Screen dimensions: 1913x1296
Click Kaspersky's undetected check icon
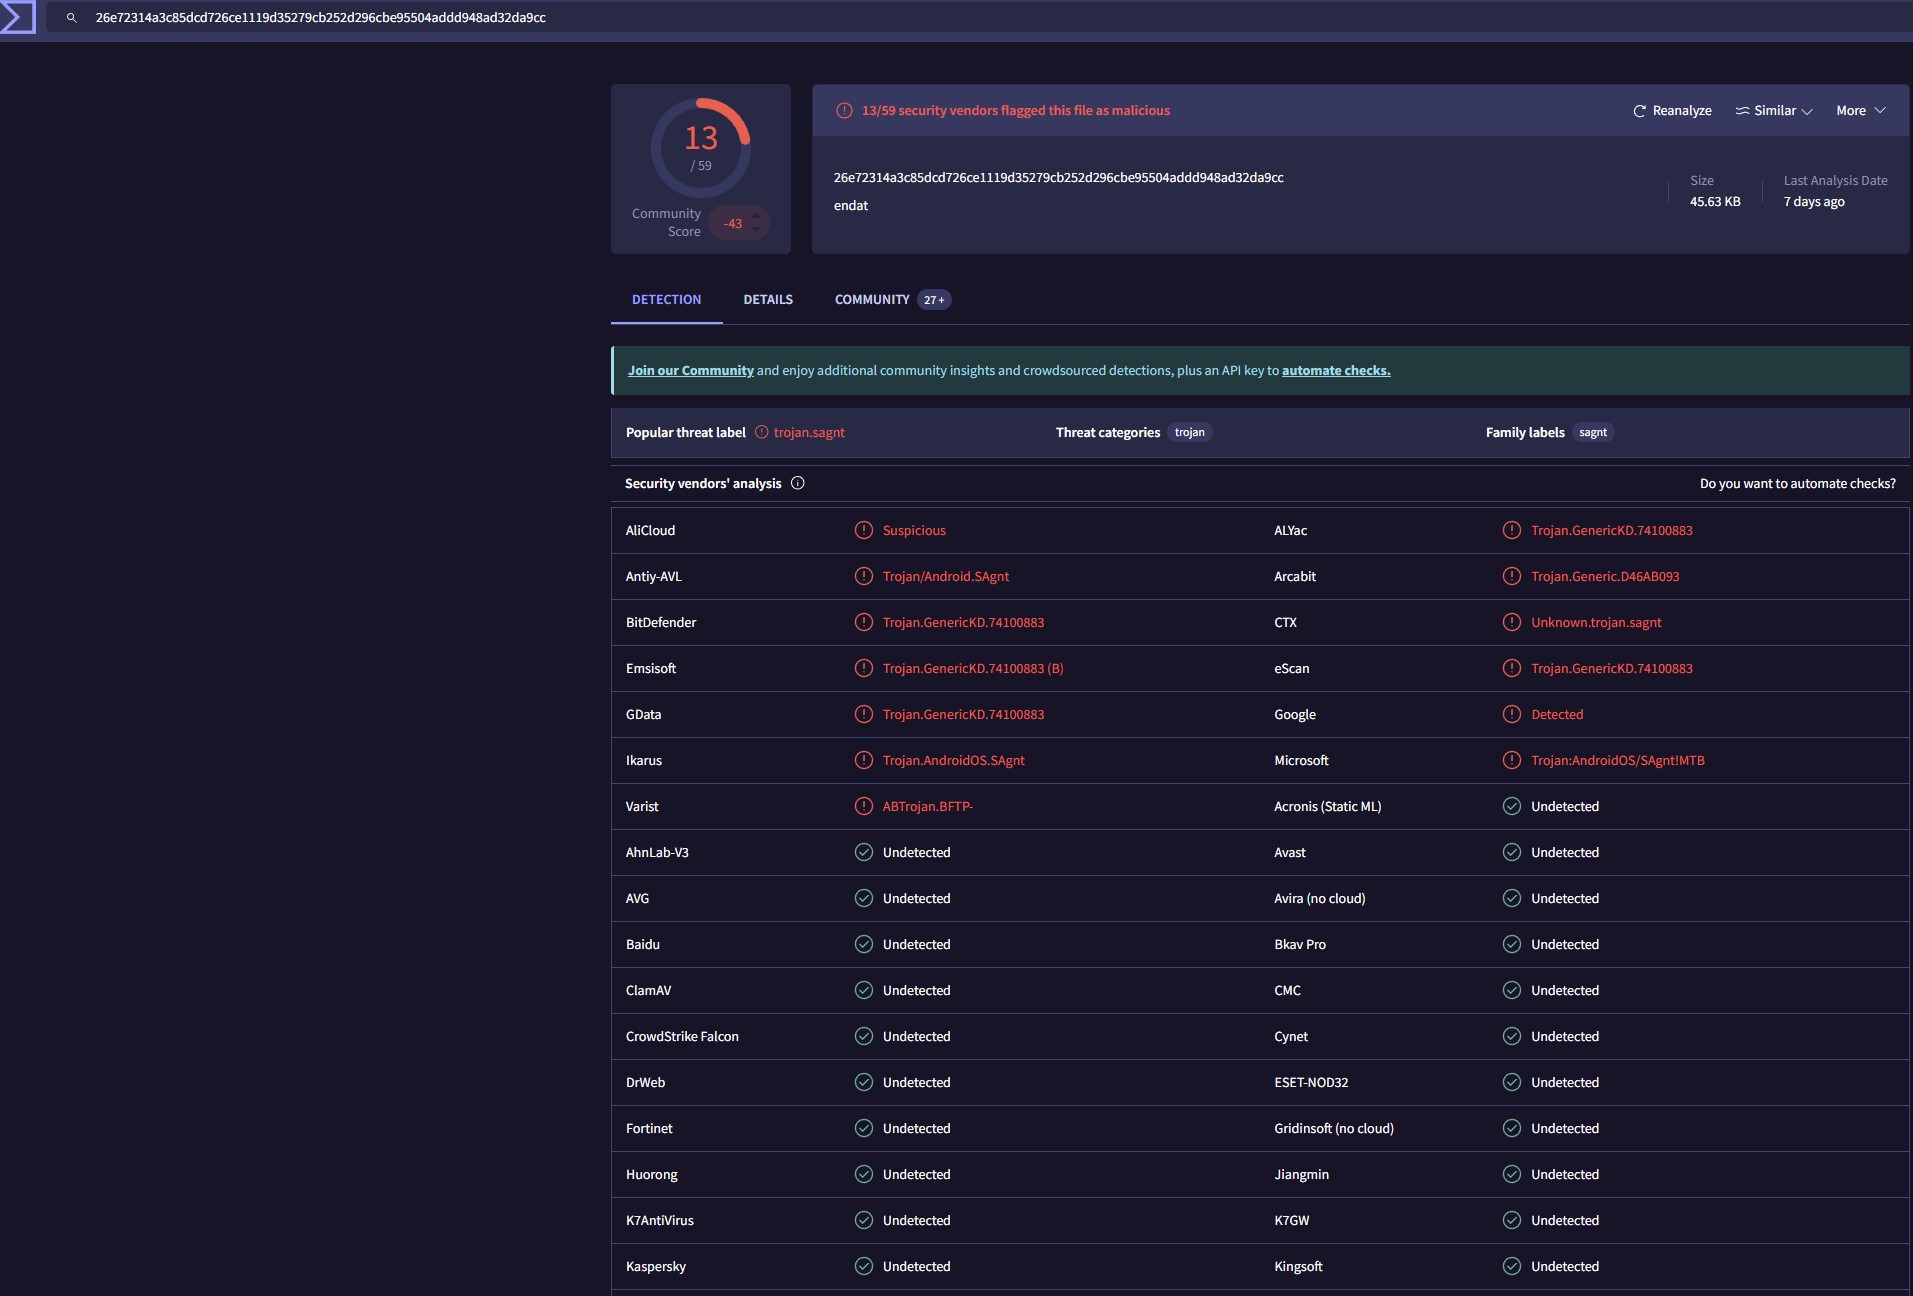point(864,1266)
